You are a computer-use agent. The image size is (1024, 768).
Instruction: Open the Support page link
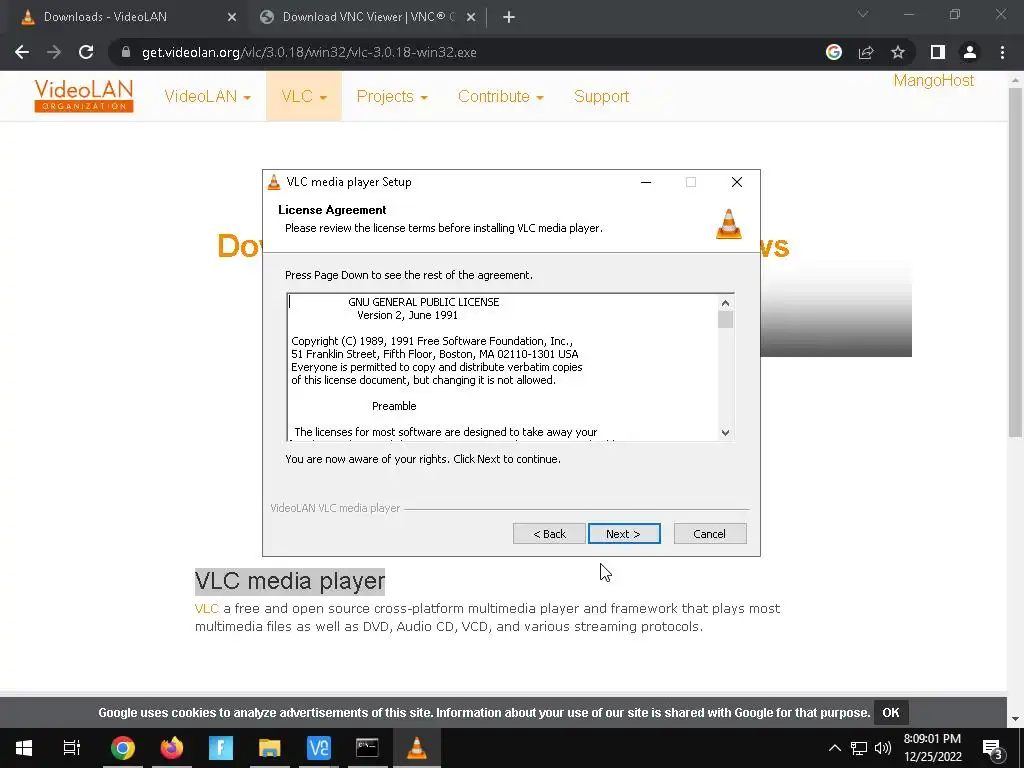pos(601,97)
